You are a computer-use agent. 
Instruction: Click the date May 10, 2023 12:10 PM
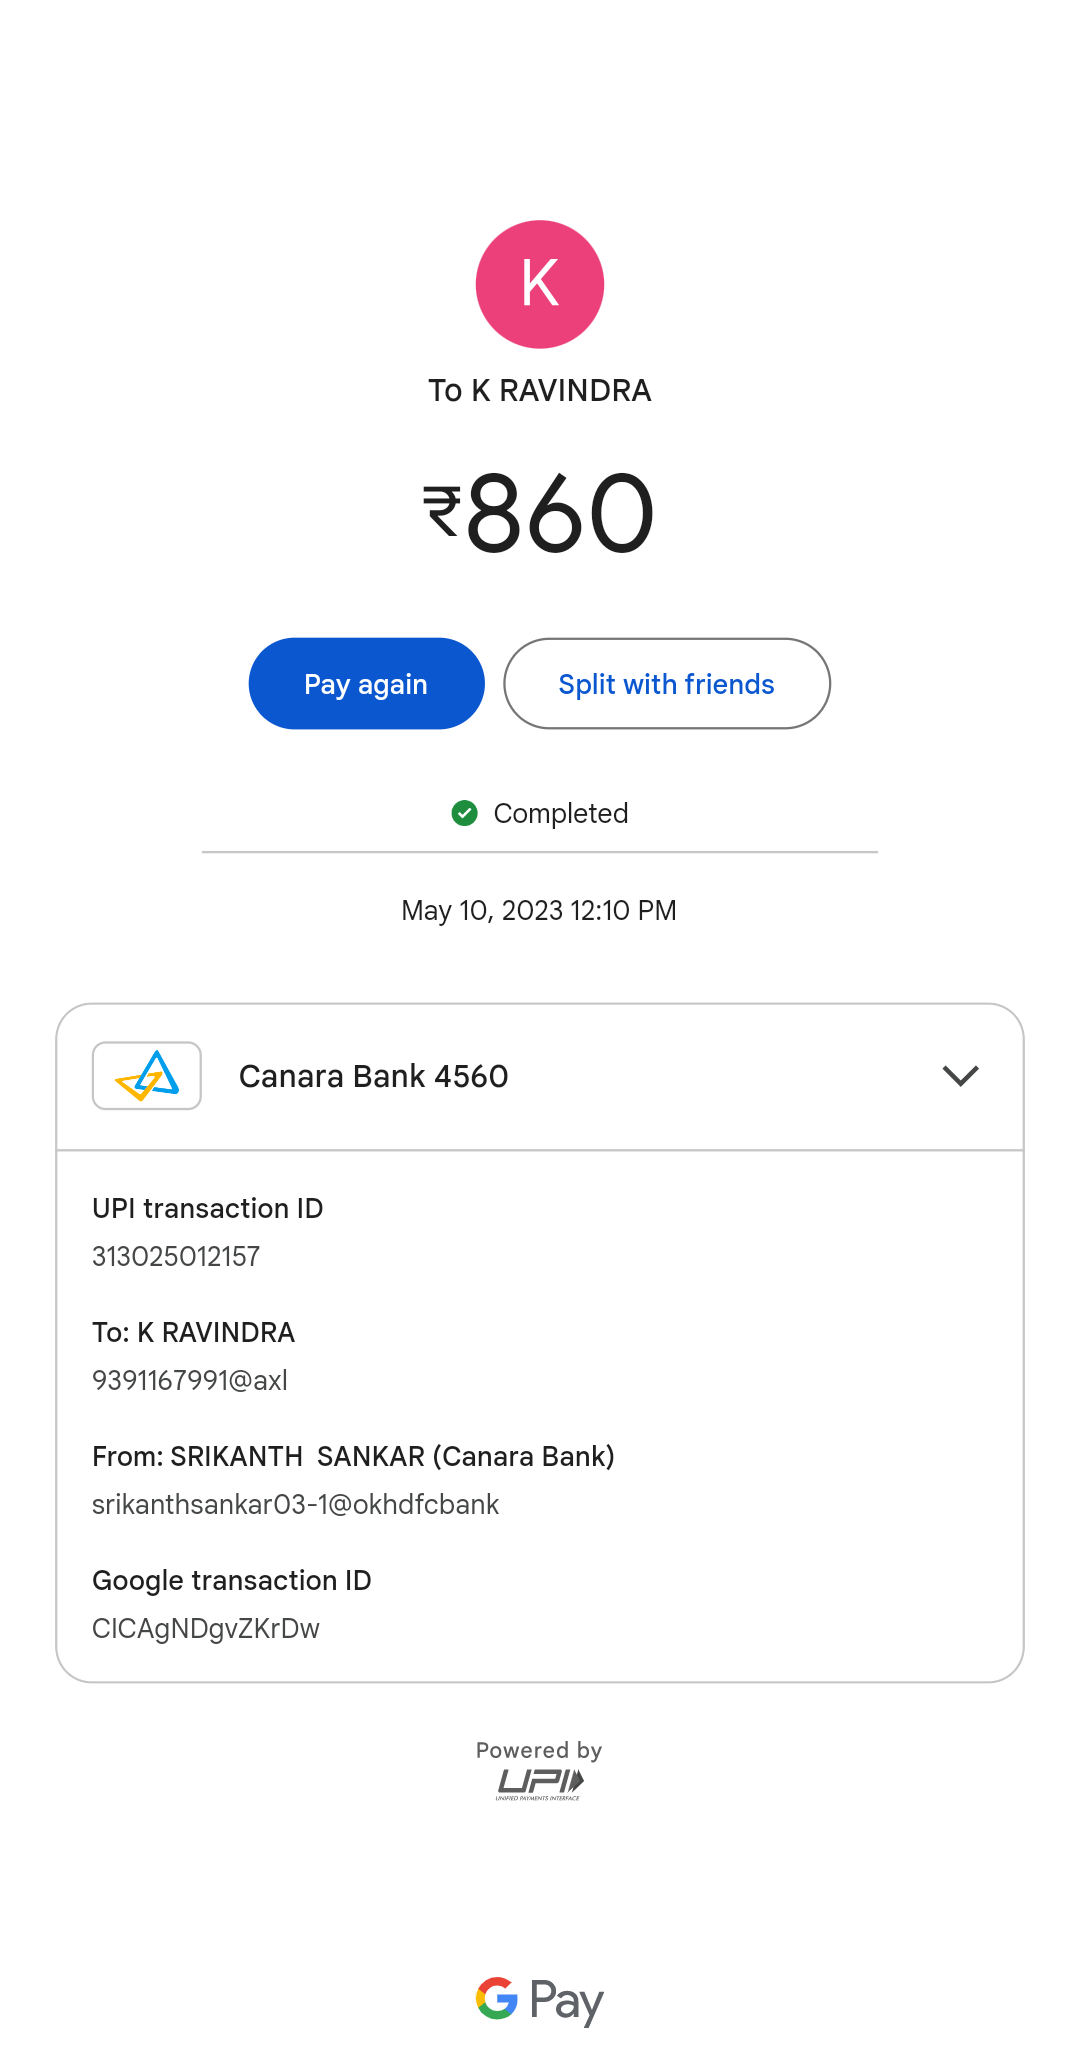[x=539, y=910]
